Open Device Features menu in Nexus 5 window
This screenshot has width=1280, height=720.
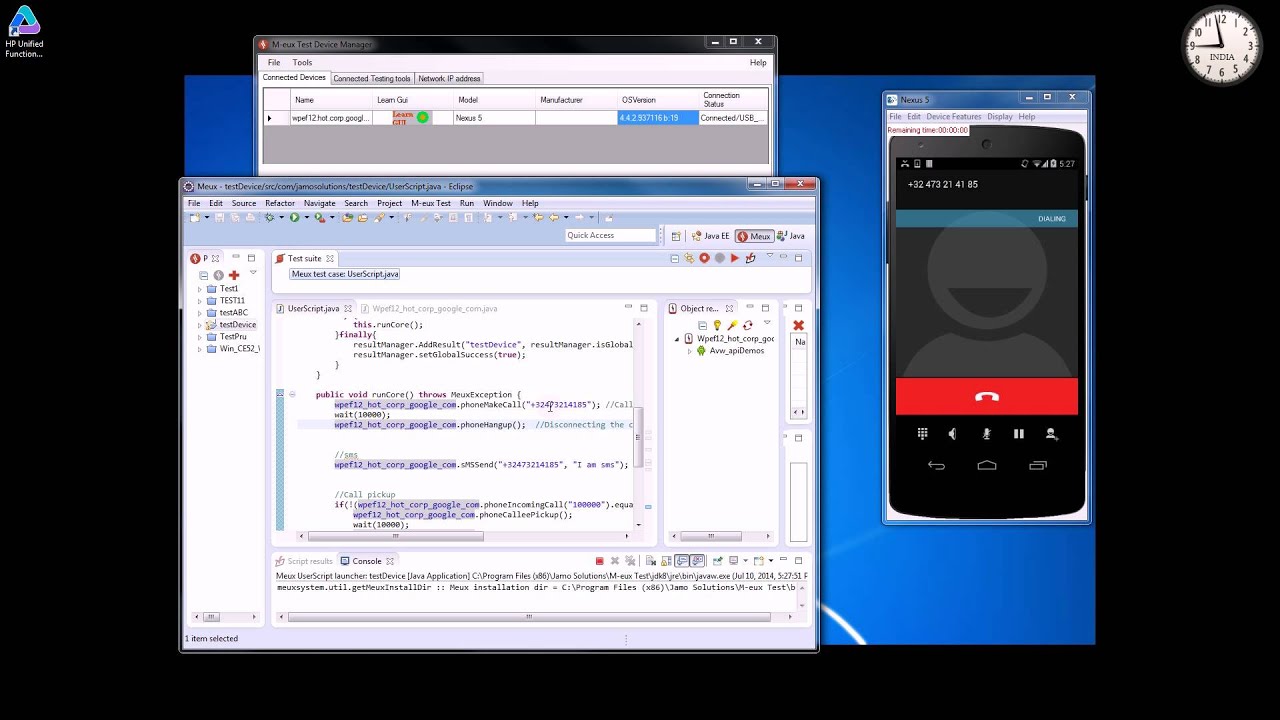coord(954,117)
